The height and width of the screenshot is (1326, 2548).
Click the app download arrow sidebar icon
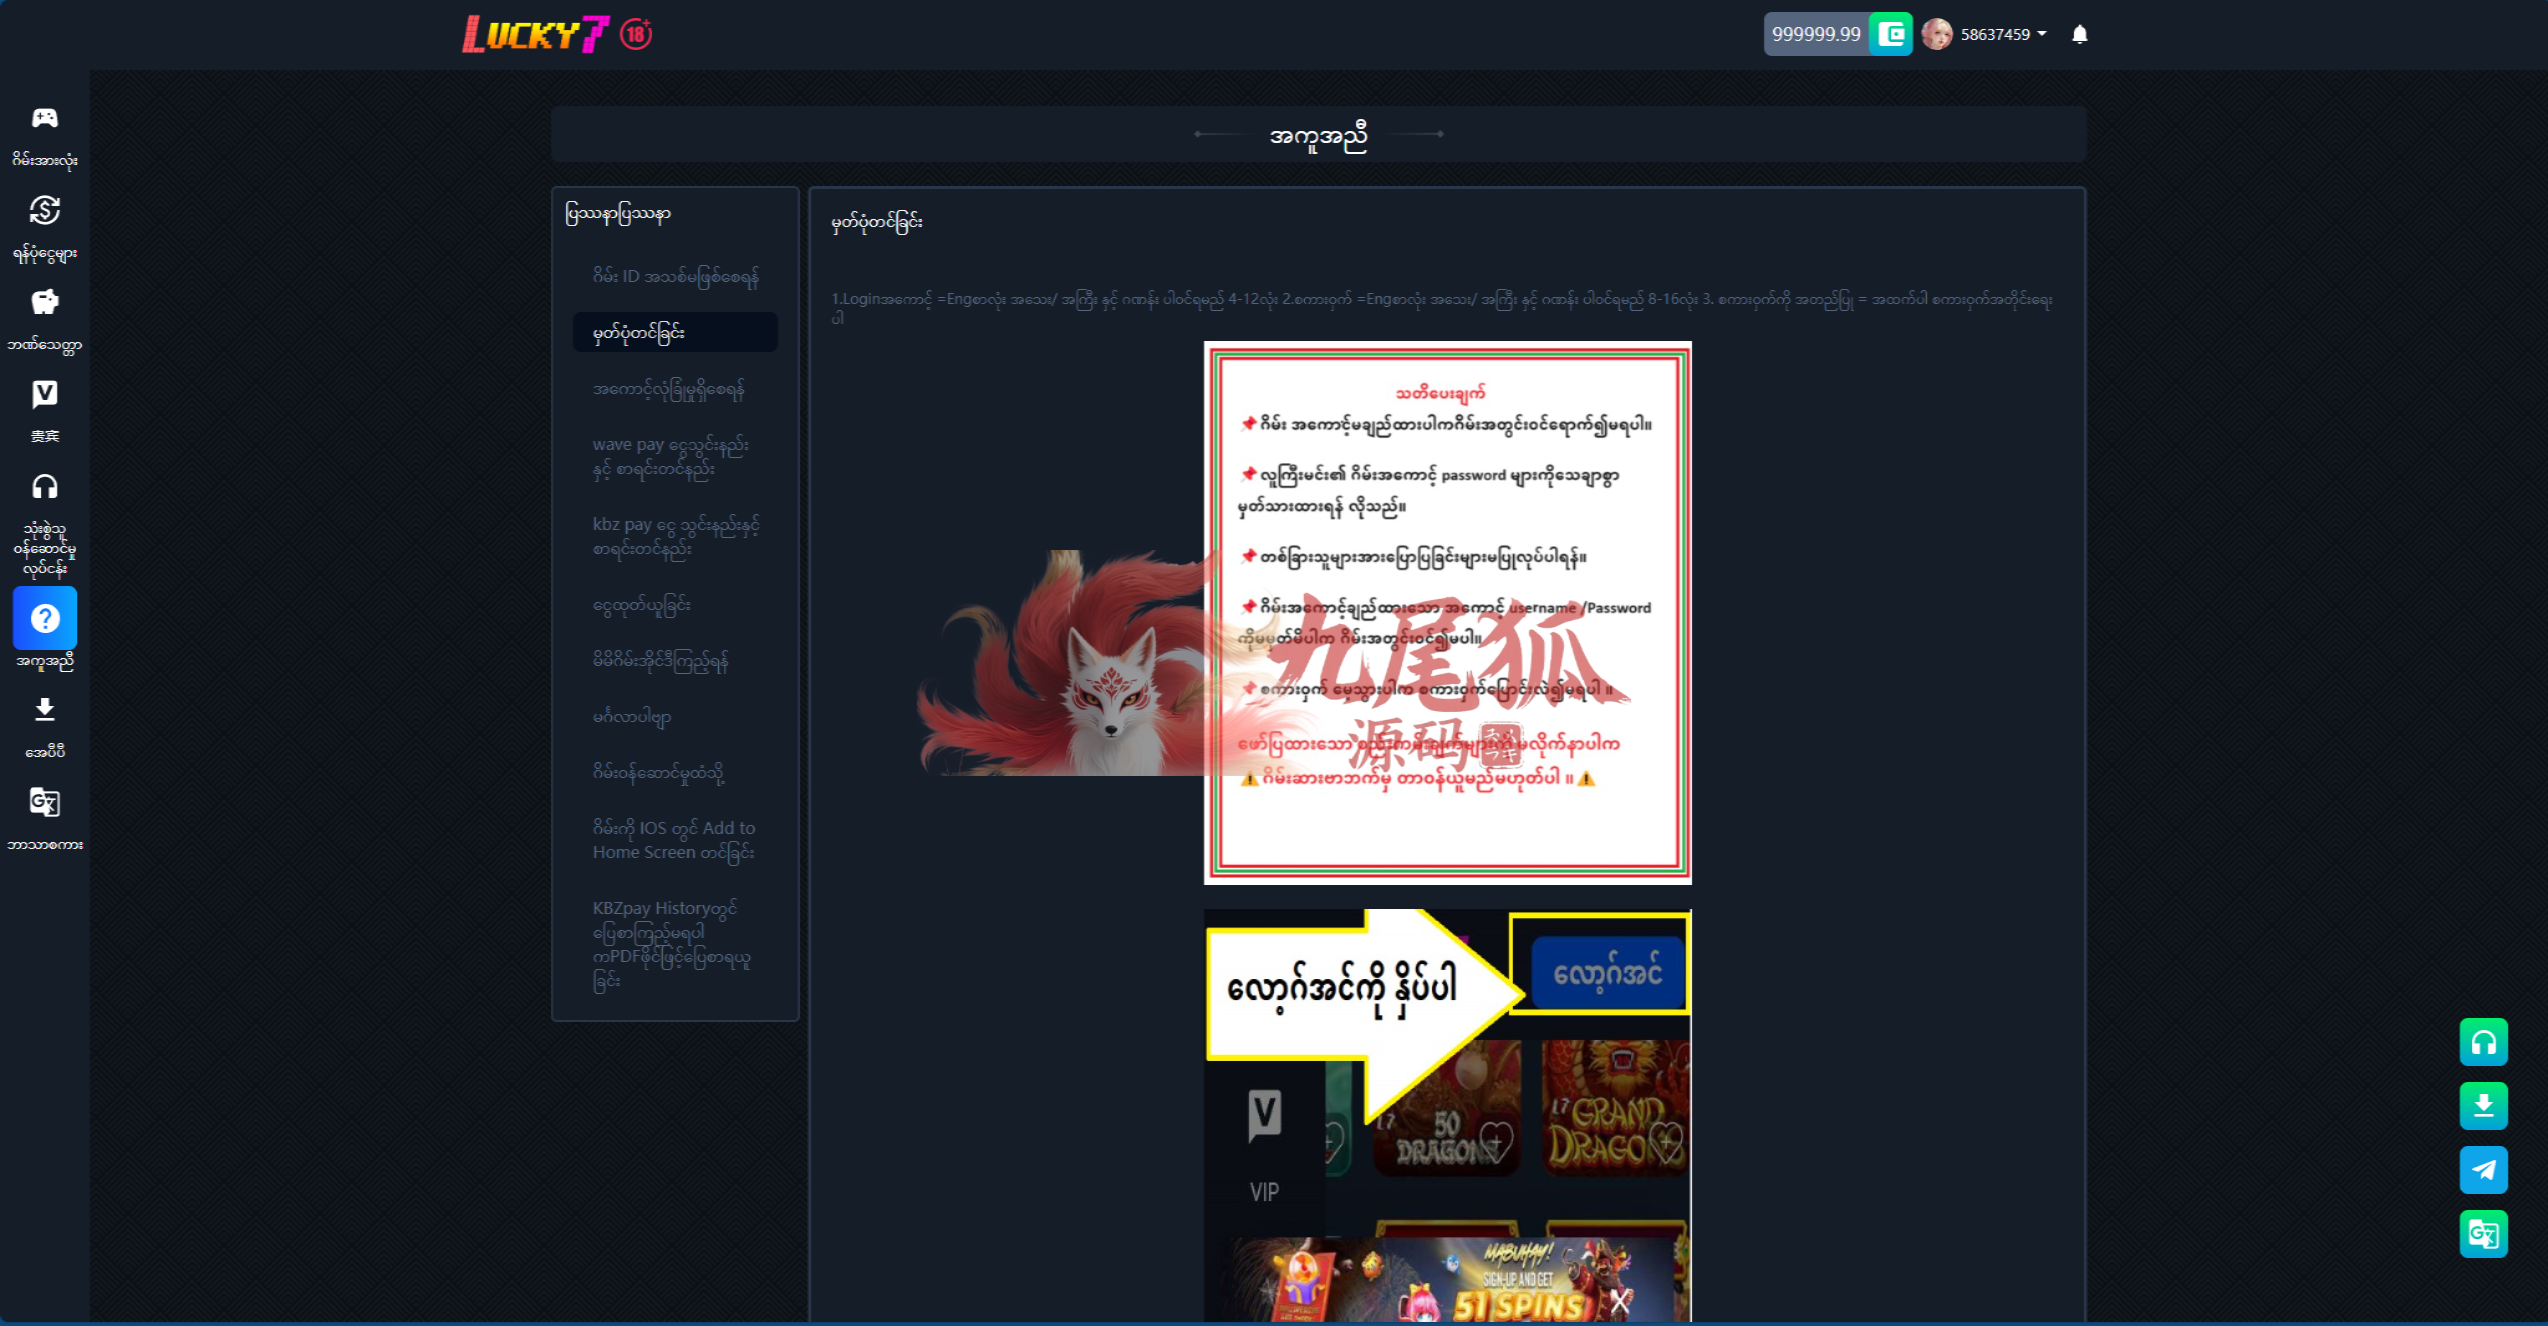(44, 710)
